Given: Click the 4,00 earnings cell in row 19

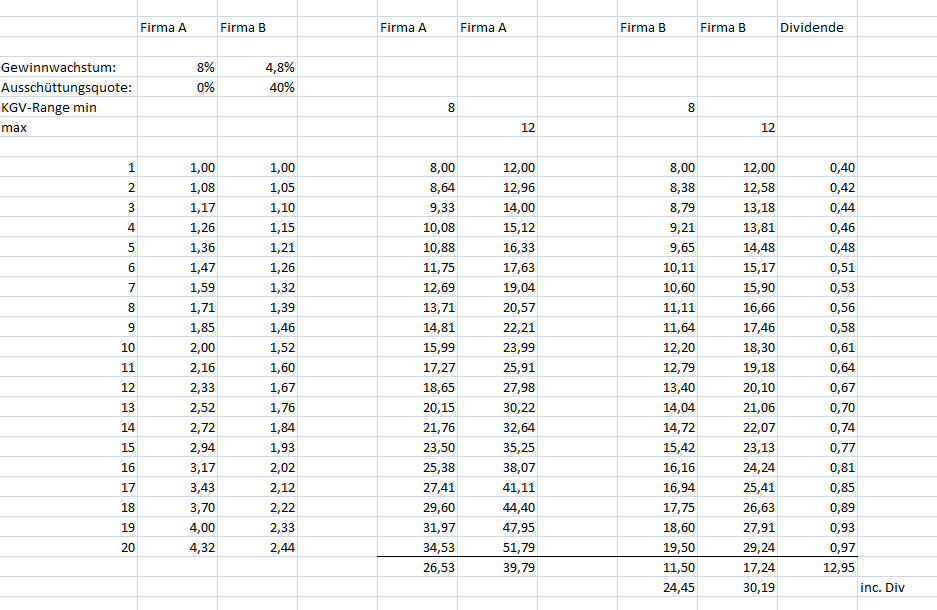Looking at the screenshot, I should click(x=177, y=528).
